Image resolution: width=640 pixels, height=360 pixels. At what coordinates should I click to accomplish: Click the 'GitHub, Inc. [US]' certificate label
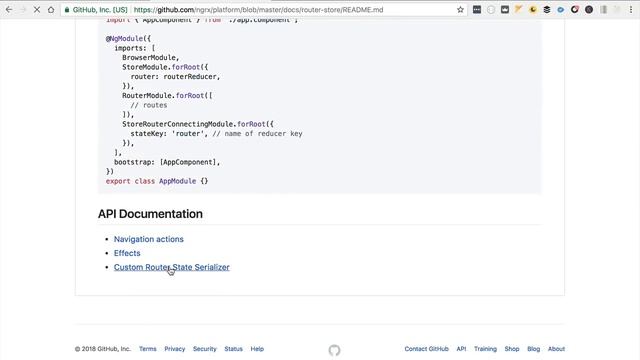(x=100, y=9)
